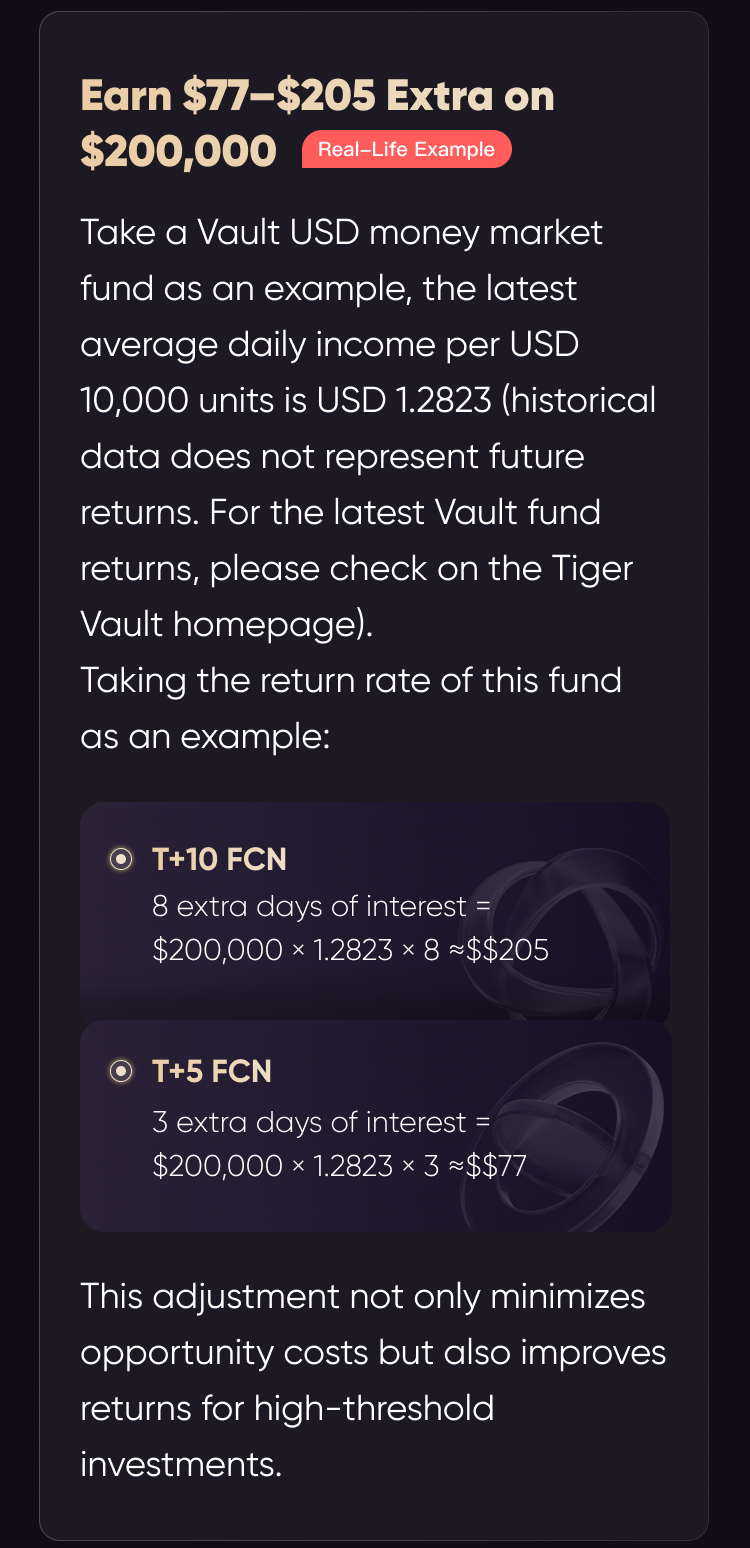
Task: Click '3 extra days of interest' text
Action: 310,1122
